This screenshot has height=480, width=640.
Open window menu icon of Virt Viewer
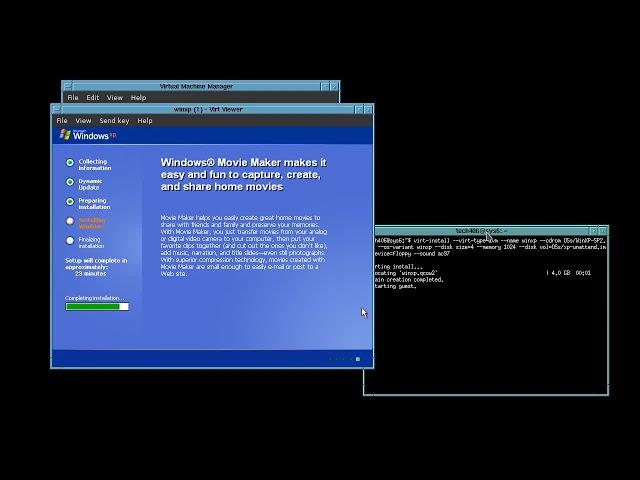[x=57, y=109]
